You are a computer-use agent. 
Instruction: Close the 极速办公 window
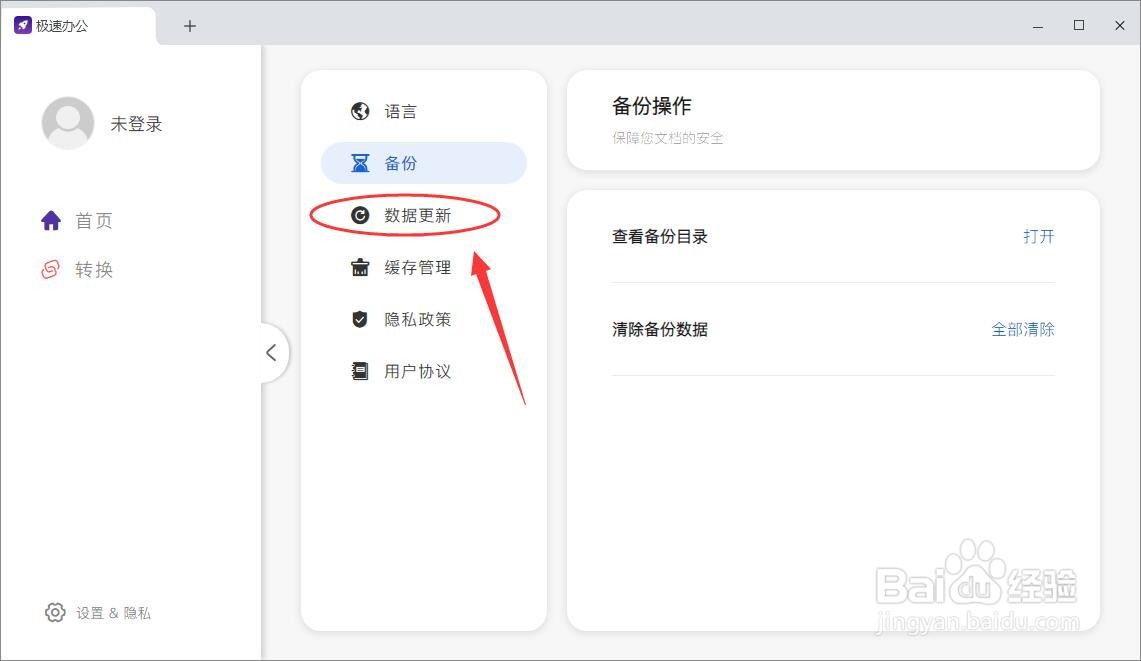[x=1120, y=25]
